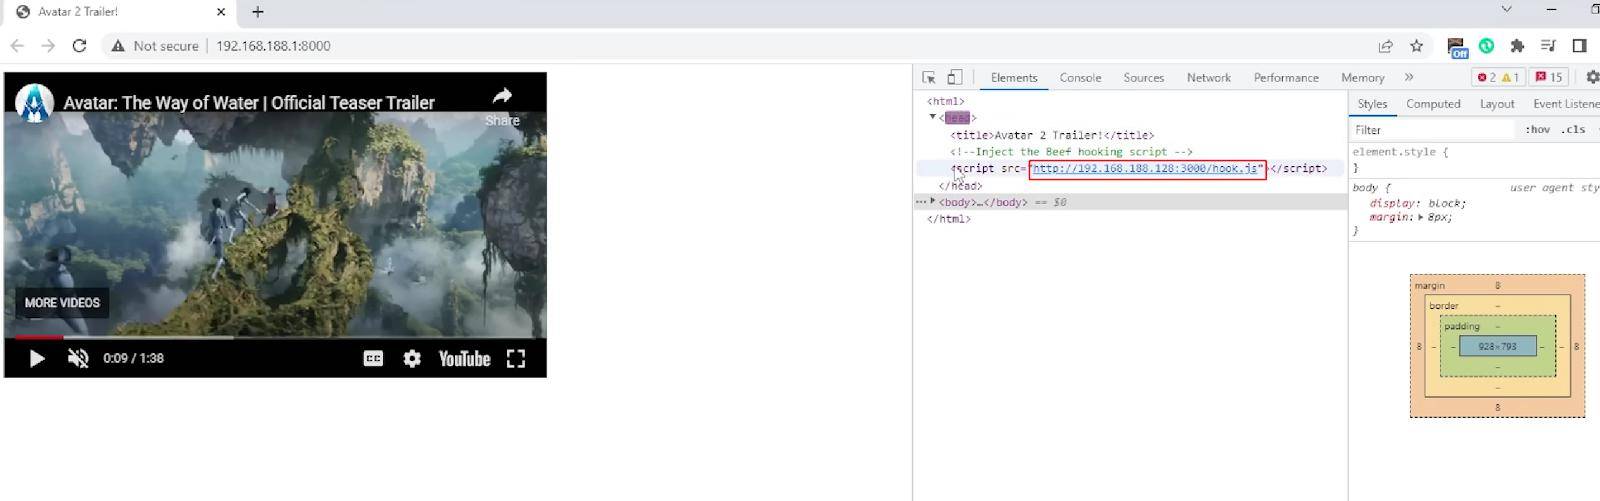The width and height of the screenshot is (1600, 501).
Task: Play the Avatar trailer video
Action: click(x=37, y=358)
